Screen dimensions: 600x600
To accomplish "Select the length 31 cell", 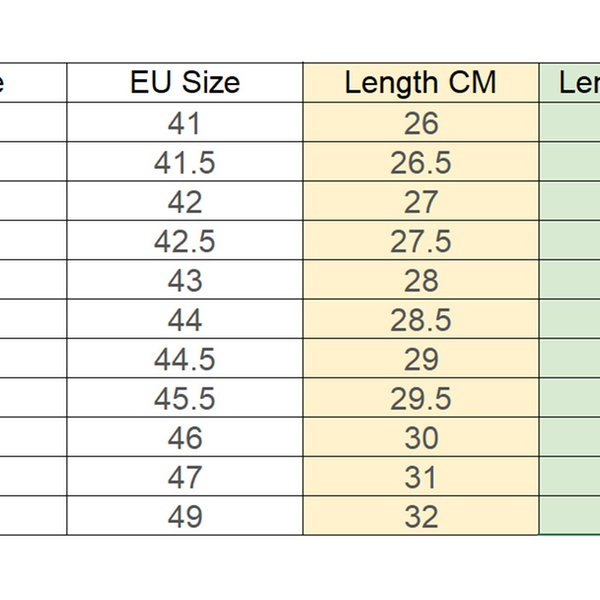I will pos(420,477).
